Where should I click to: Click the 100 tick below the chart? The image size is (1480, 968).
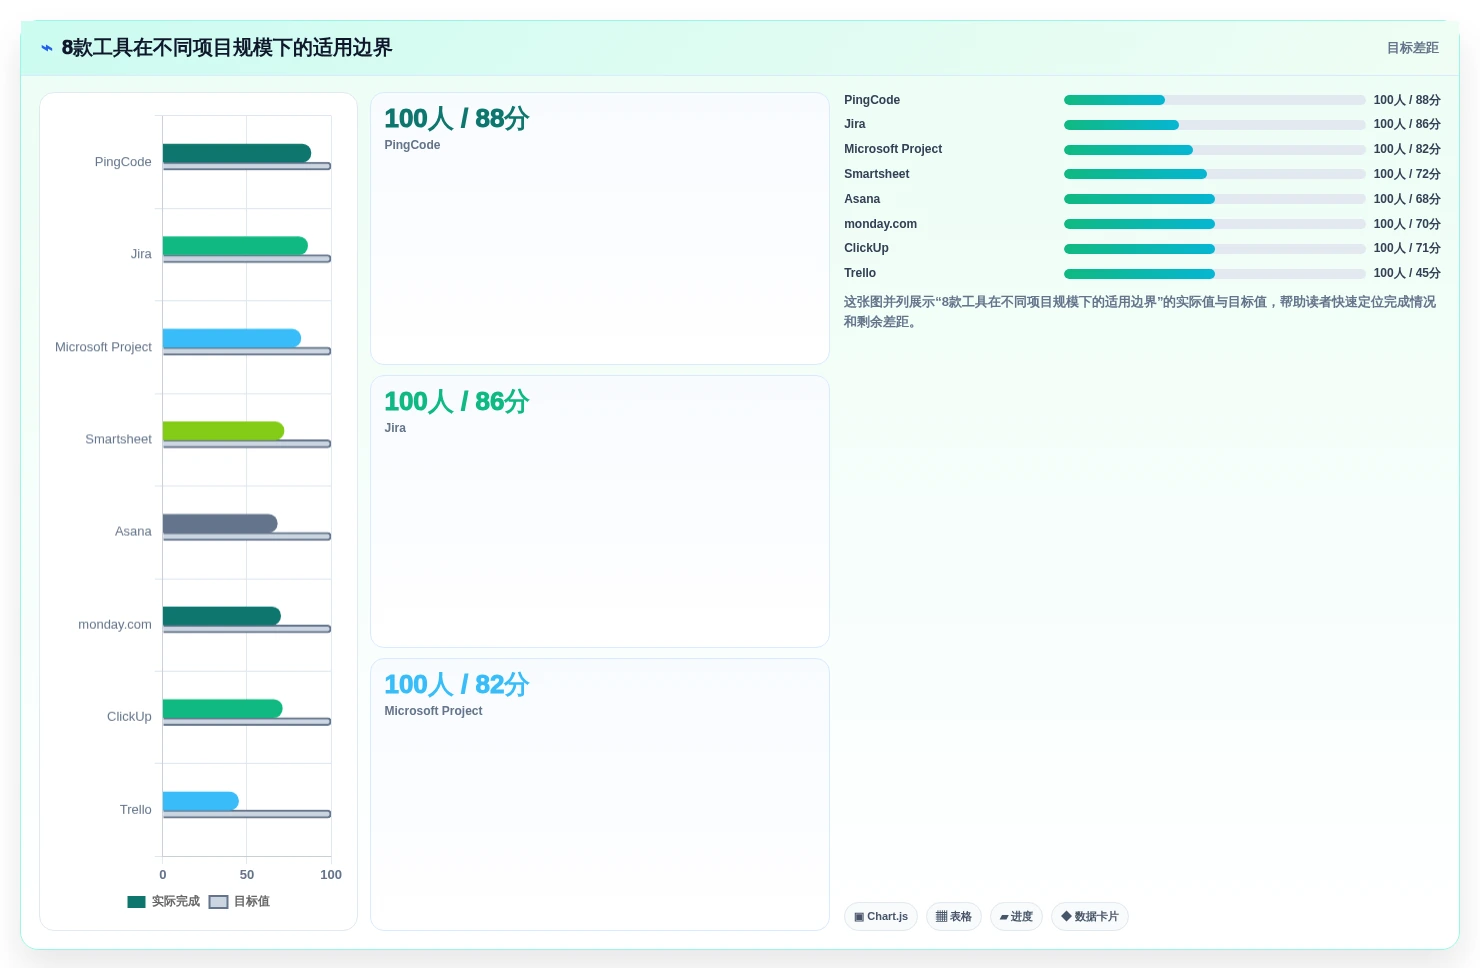pyautogui.click(x=331, y=875)
